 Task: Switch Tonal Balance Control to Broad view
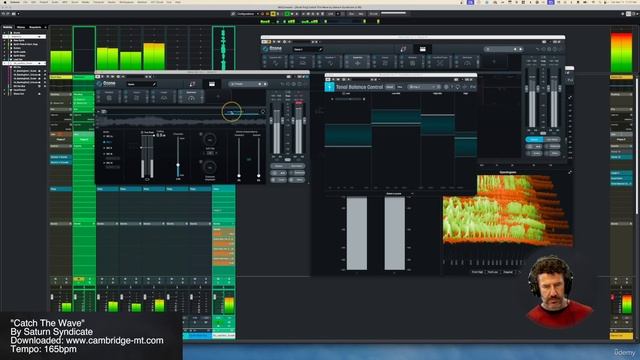click(390, 87)
